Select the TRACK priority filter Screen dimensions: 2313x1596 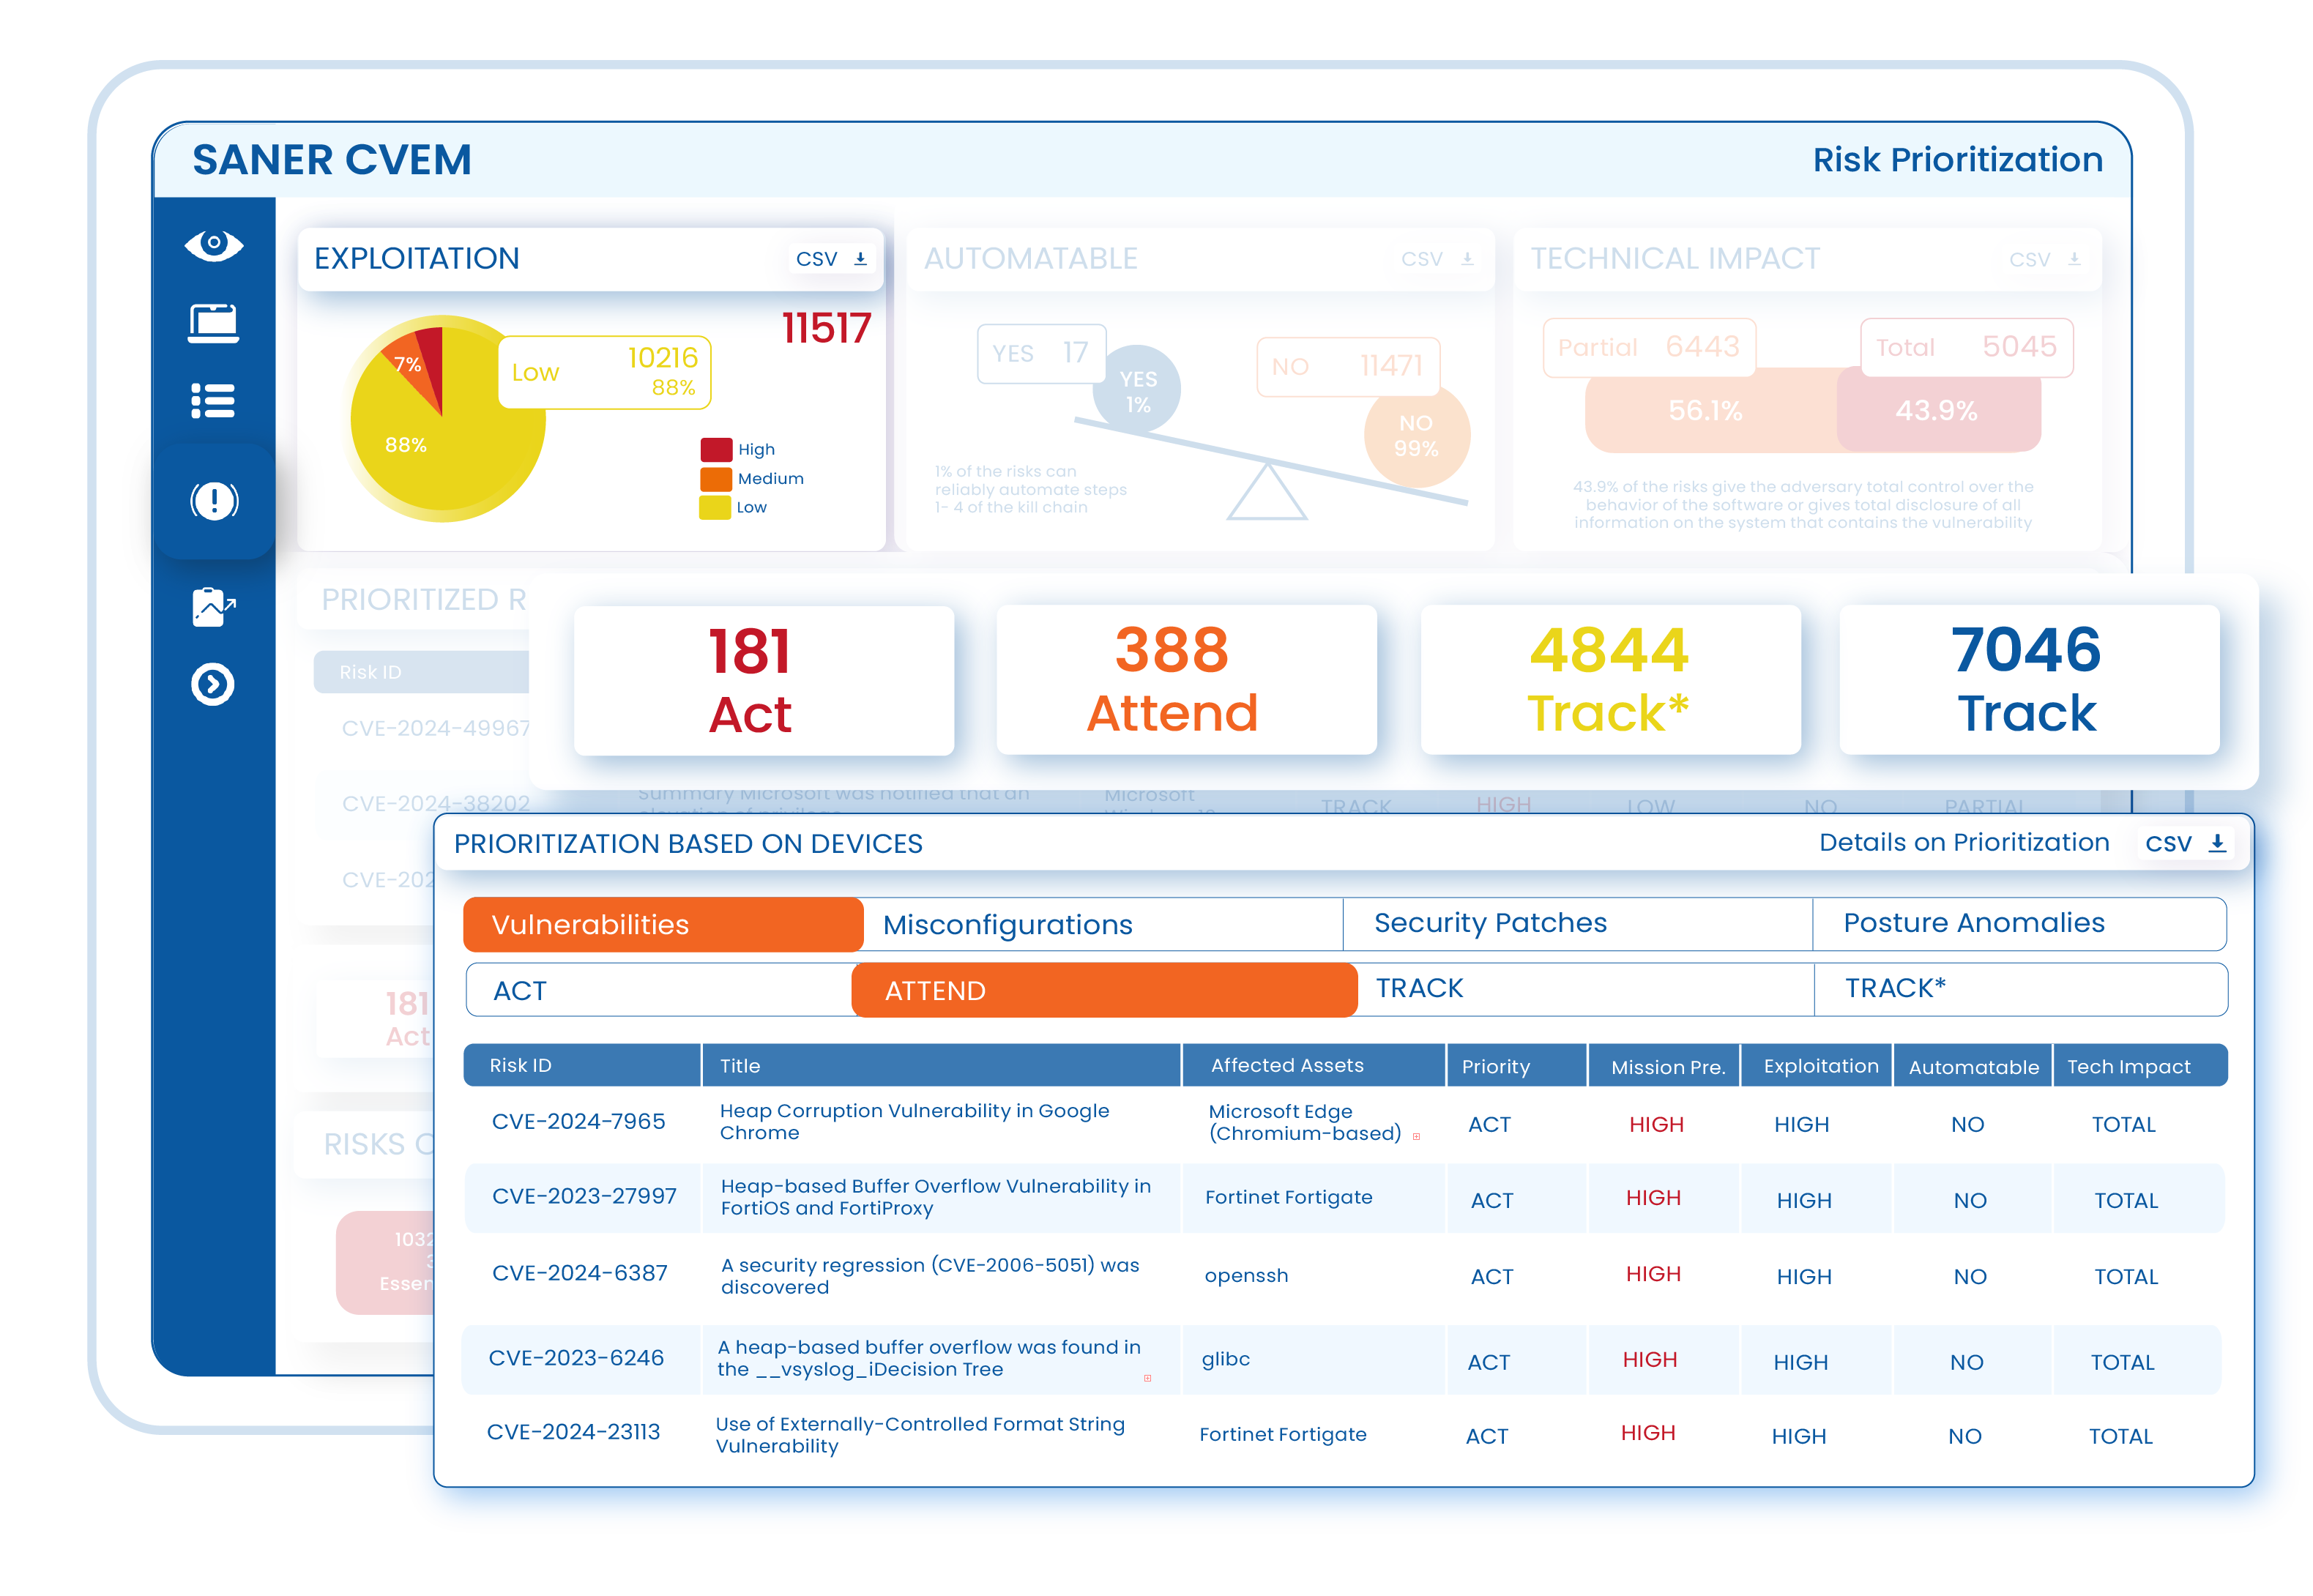pyautogui.click(x=1419, y=988)
